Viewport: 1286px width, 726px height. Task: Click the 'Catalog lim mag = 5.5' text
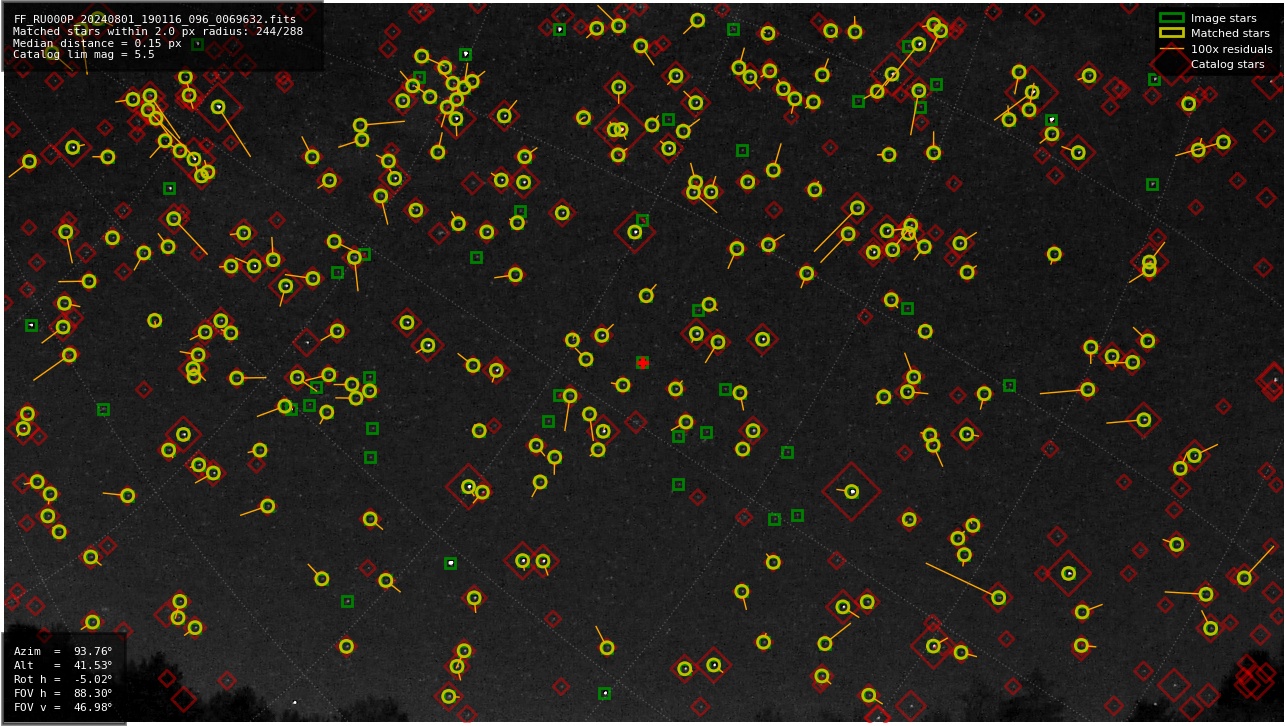point(84,55)
